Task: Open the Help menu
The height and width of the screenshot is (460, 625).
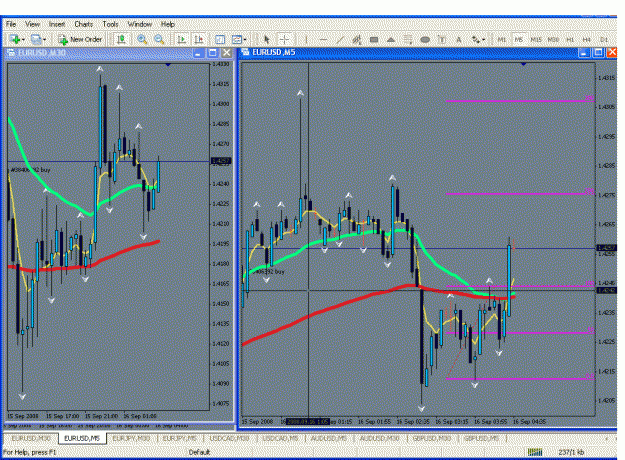Action: pyautogui.click(x=168, y=24)
